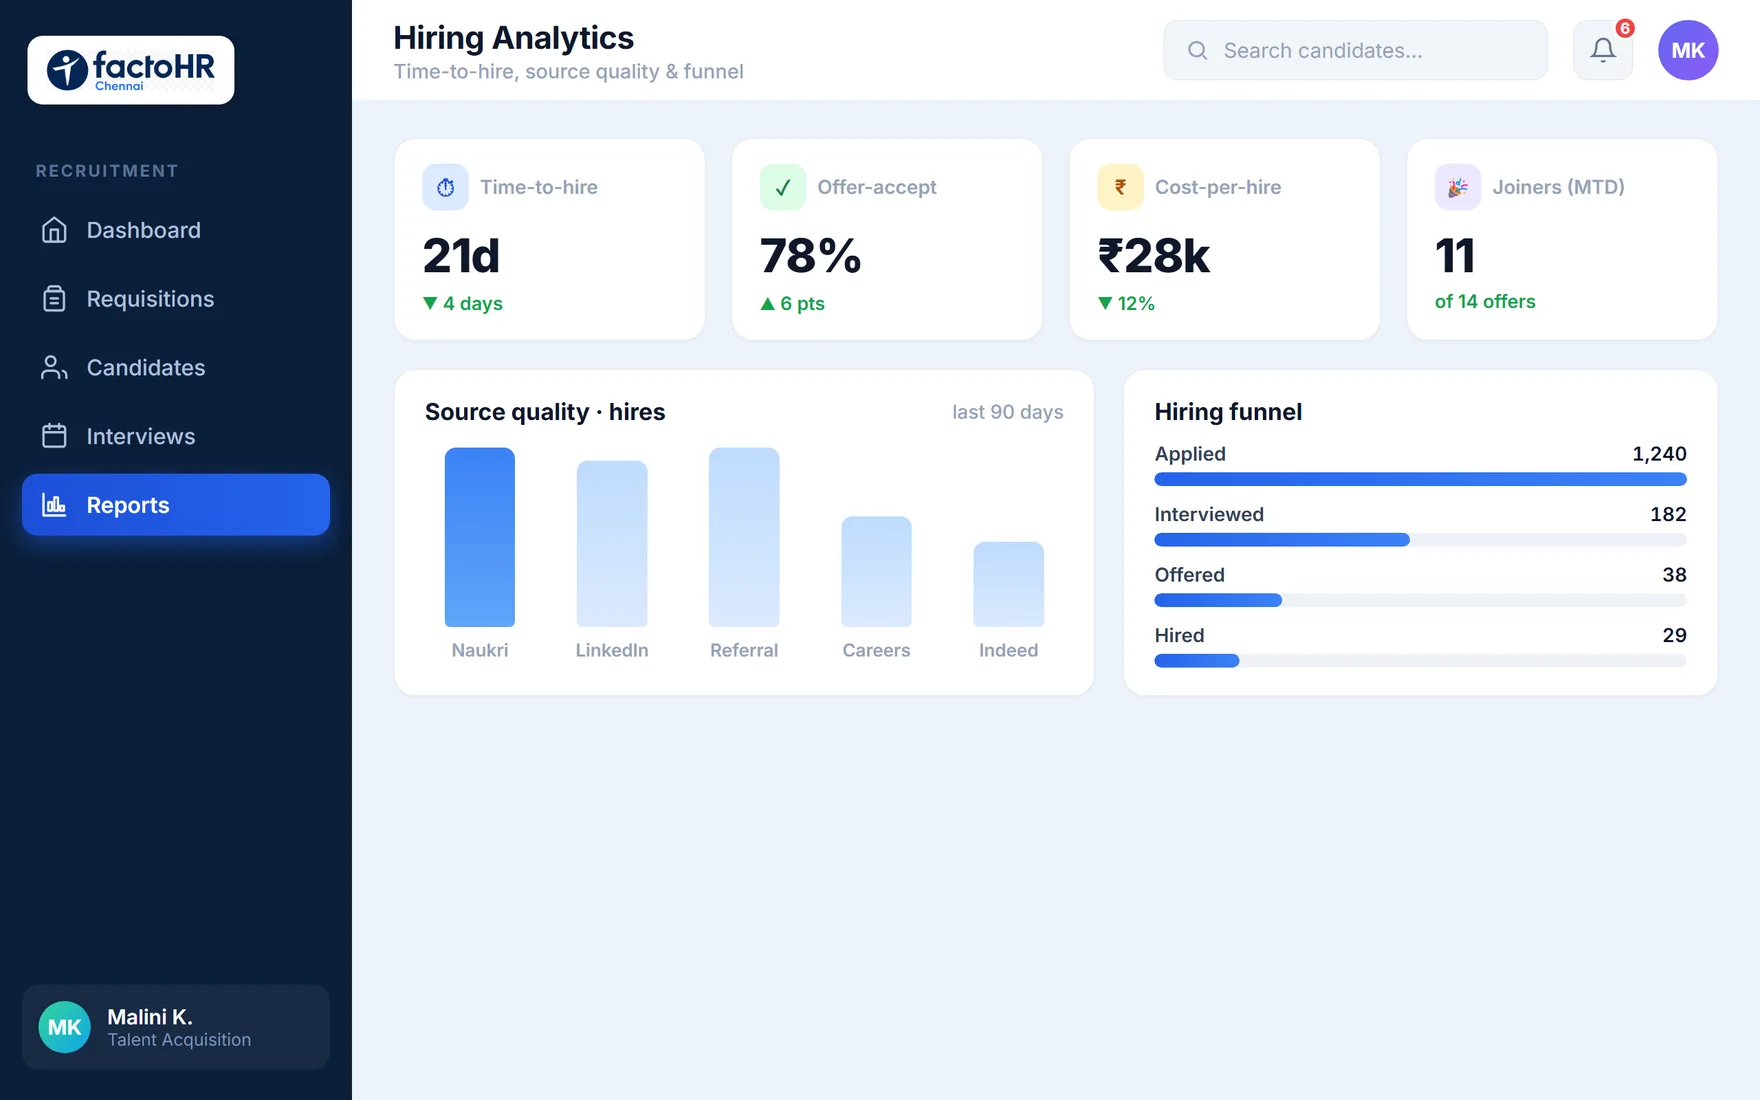Screen dimensions: 1760x1100
Task: Click the "4 days" change indicator
Action: [462, 303]
